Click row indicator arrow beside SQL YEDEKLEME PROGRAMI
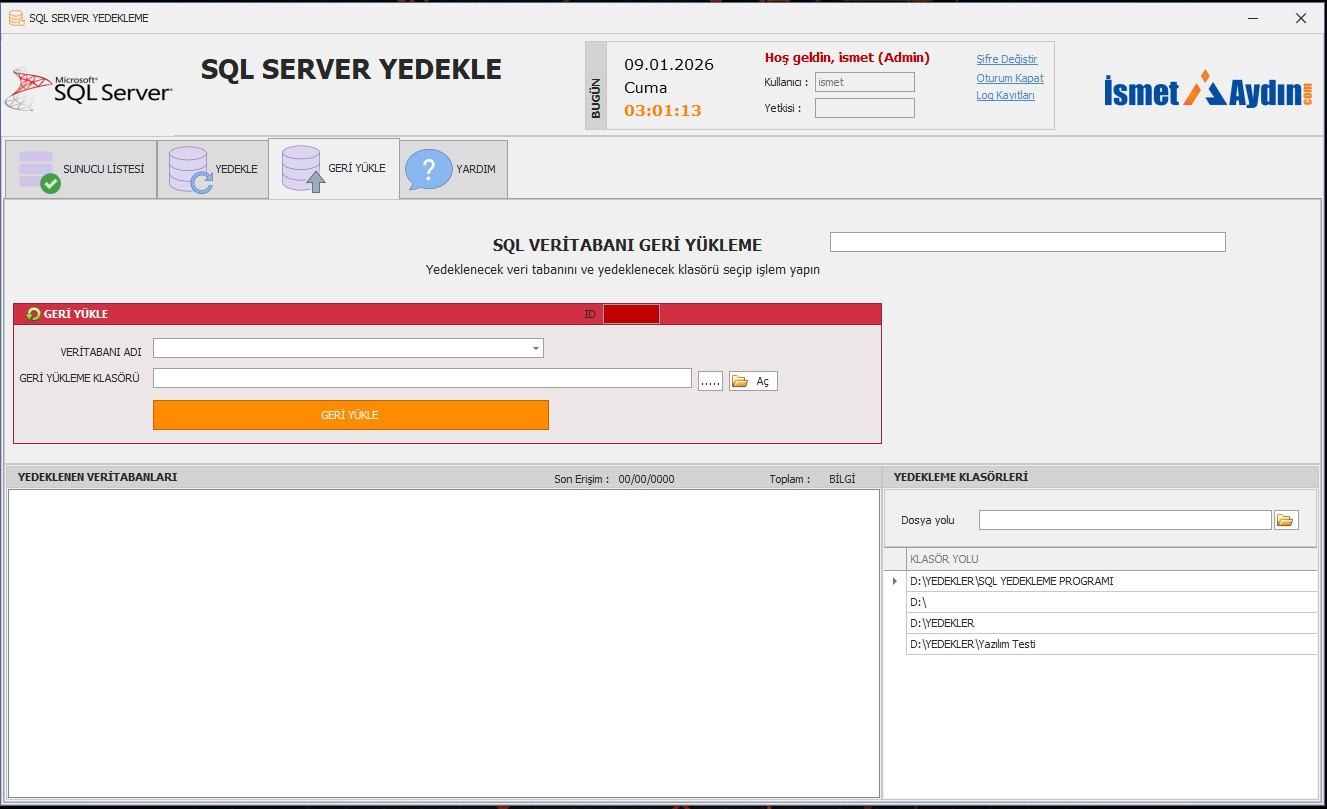The height and width of the screenshot is (809, 1327). (894, 581)
